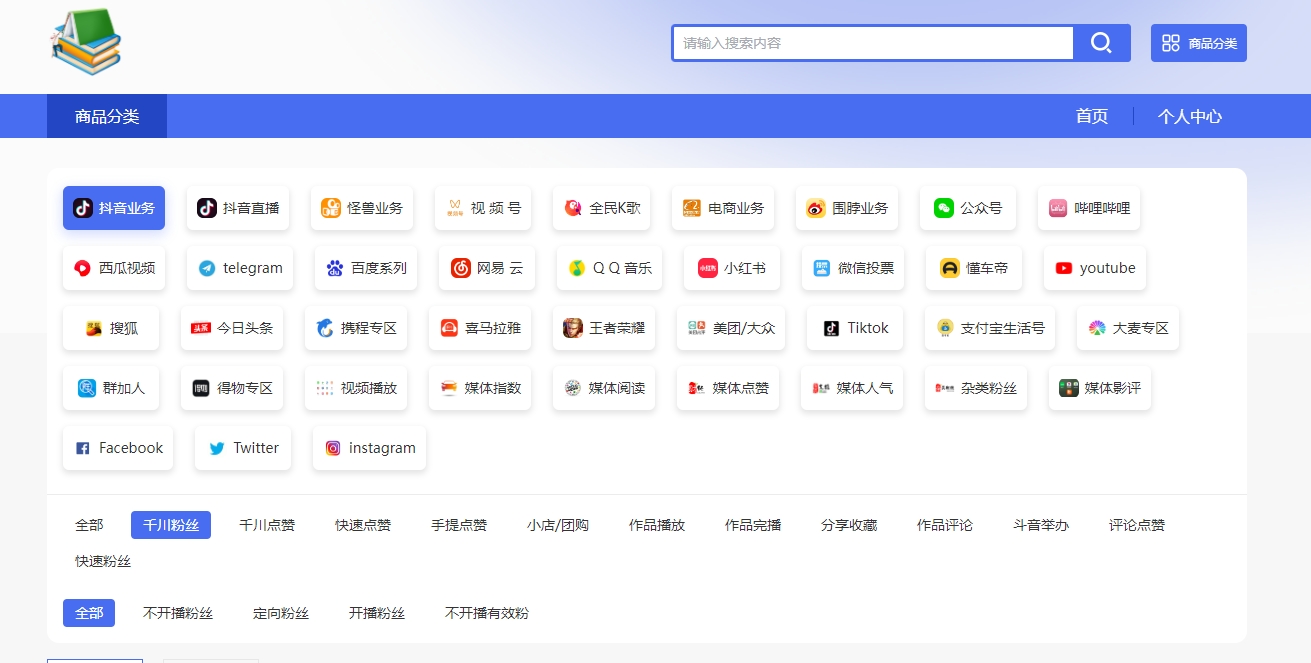
Task: Select the Facebook category
Action: 118,448
